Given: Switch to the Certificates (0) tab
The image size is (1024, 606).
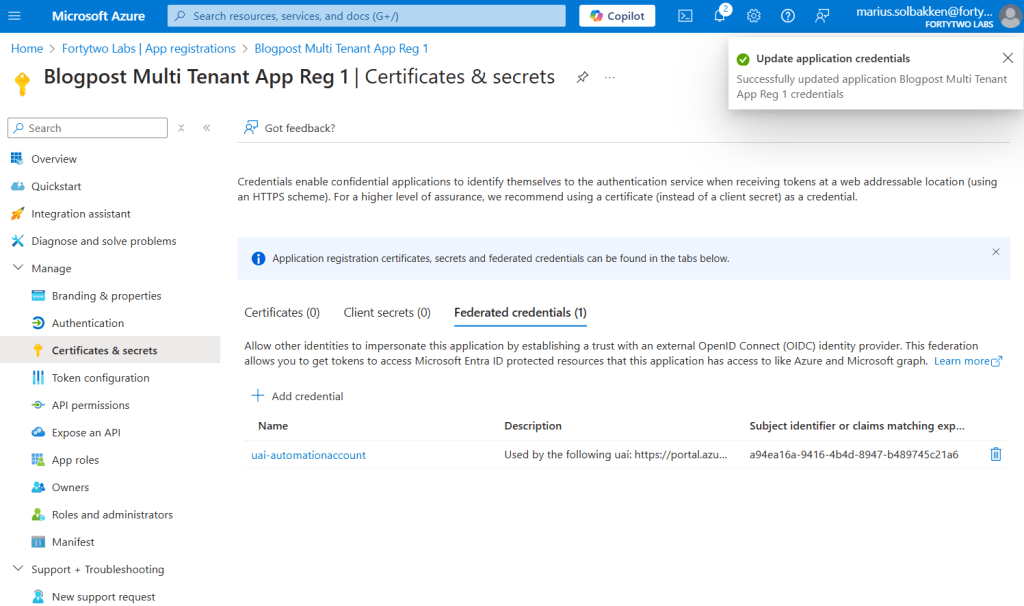Looking at the screenshot, I should pyautogui.click(x=282, y=313).
